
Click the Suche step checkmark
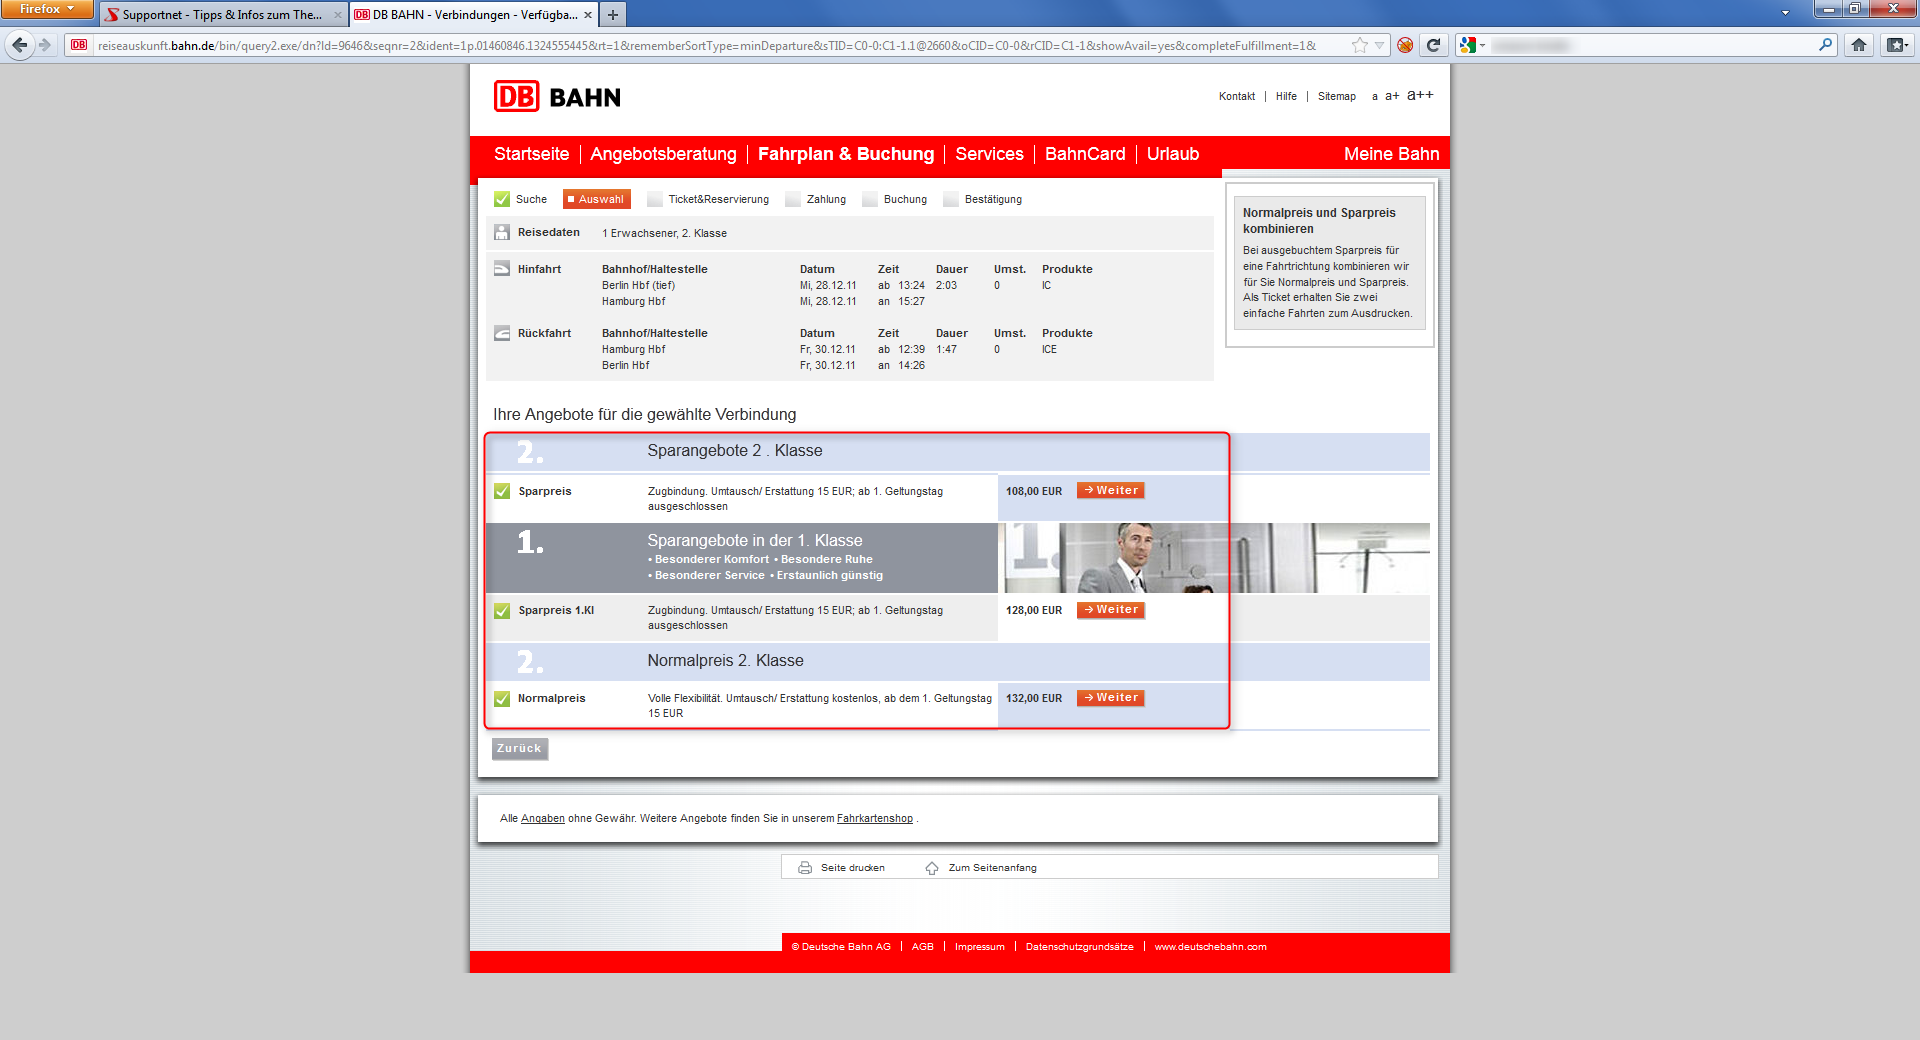(502, 199)
